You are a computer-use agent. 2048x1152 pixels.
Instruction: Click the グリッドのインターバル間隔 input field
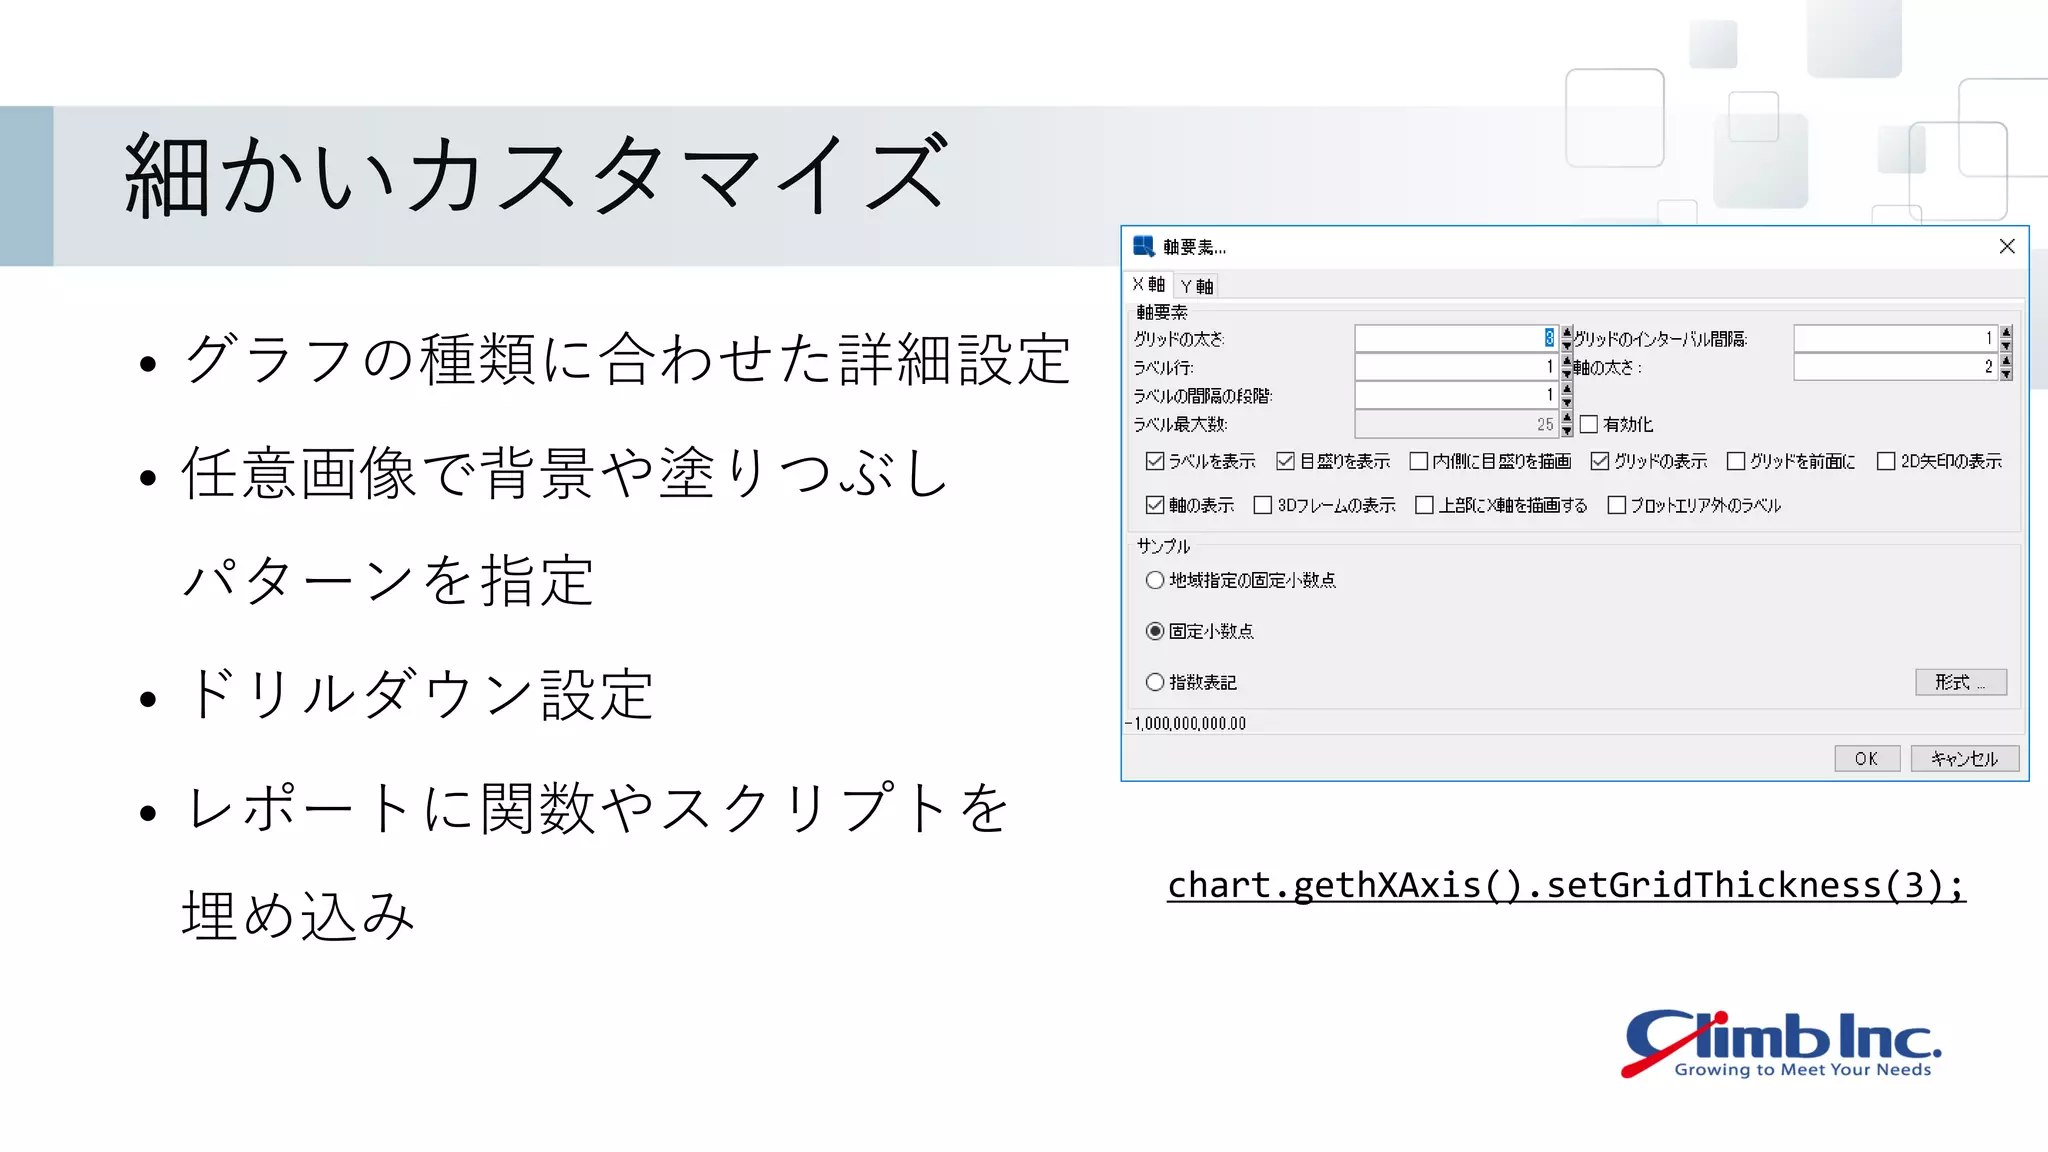tap(1895, 338)
